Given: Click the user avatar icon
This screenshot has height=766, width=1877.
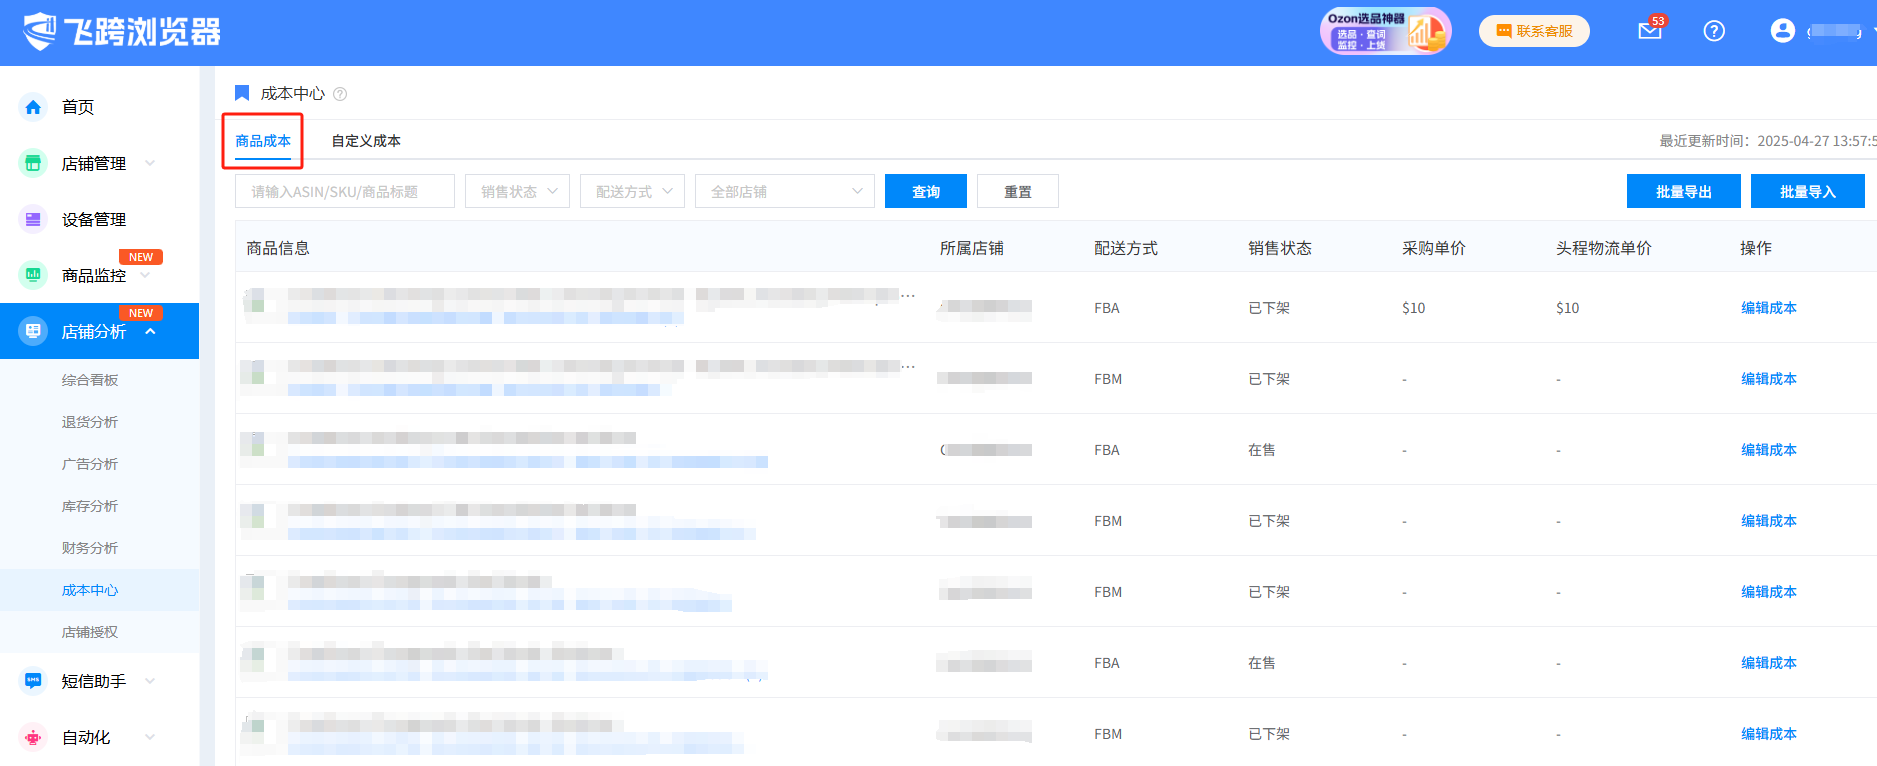Looking at the screenshot, I should (1782, 31).
